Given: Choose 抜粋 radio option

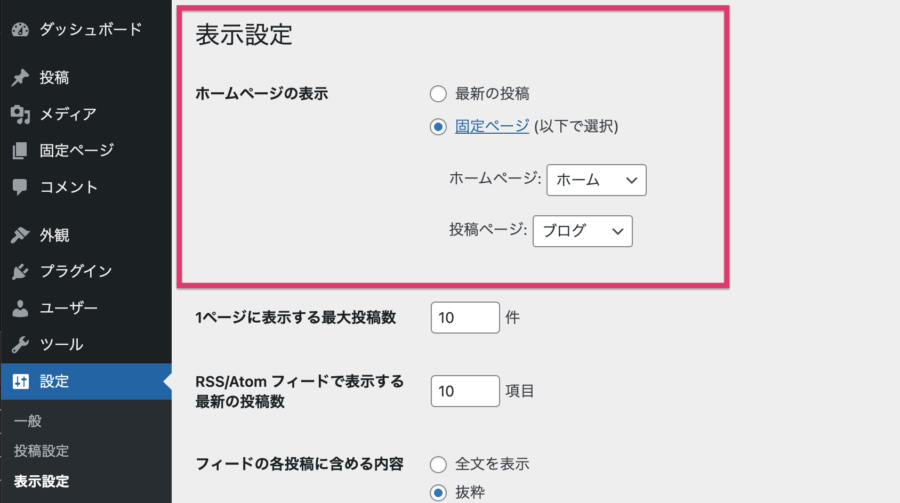Looking at the screenshot, I should click(x=437, y=492).
